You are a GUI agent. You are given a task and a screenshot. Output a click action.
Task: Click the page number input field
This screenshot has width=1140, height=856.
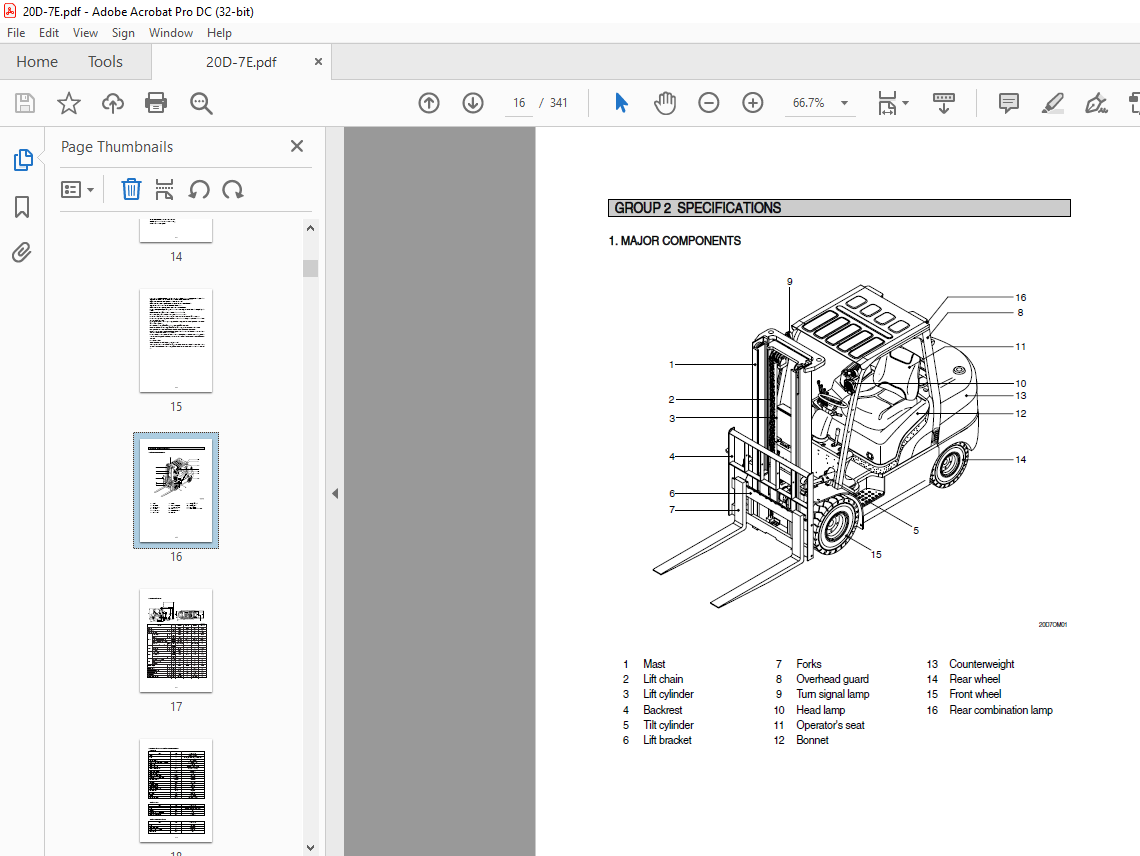(518, 103)
